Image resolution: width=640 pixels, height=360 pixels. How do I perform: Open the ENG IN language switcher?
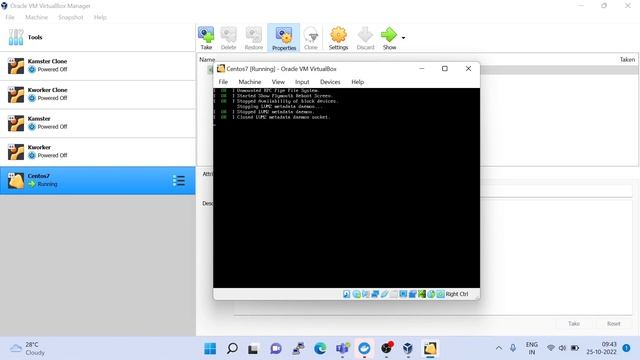point(531,348)
